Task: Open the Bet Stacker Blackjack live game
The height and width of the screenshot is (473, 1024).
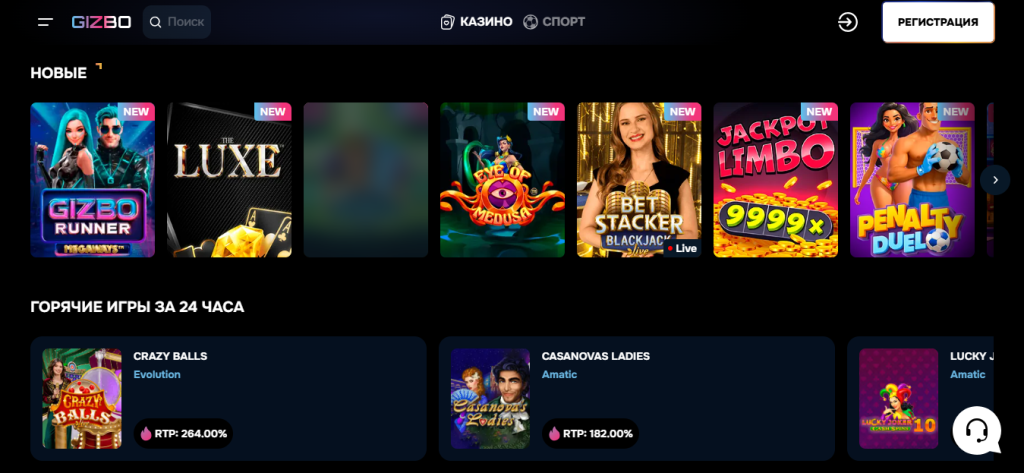Action: (x=639, y=180)
